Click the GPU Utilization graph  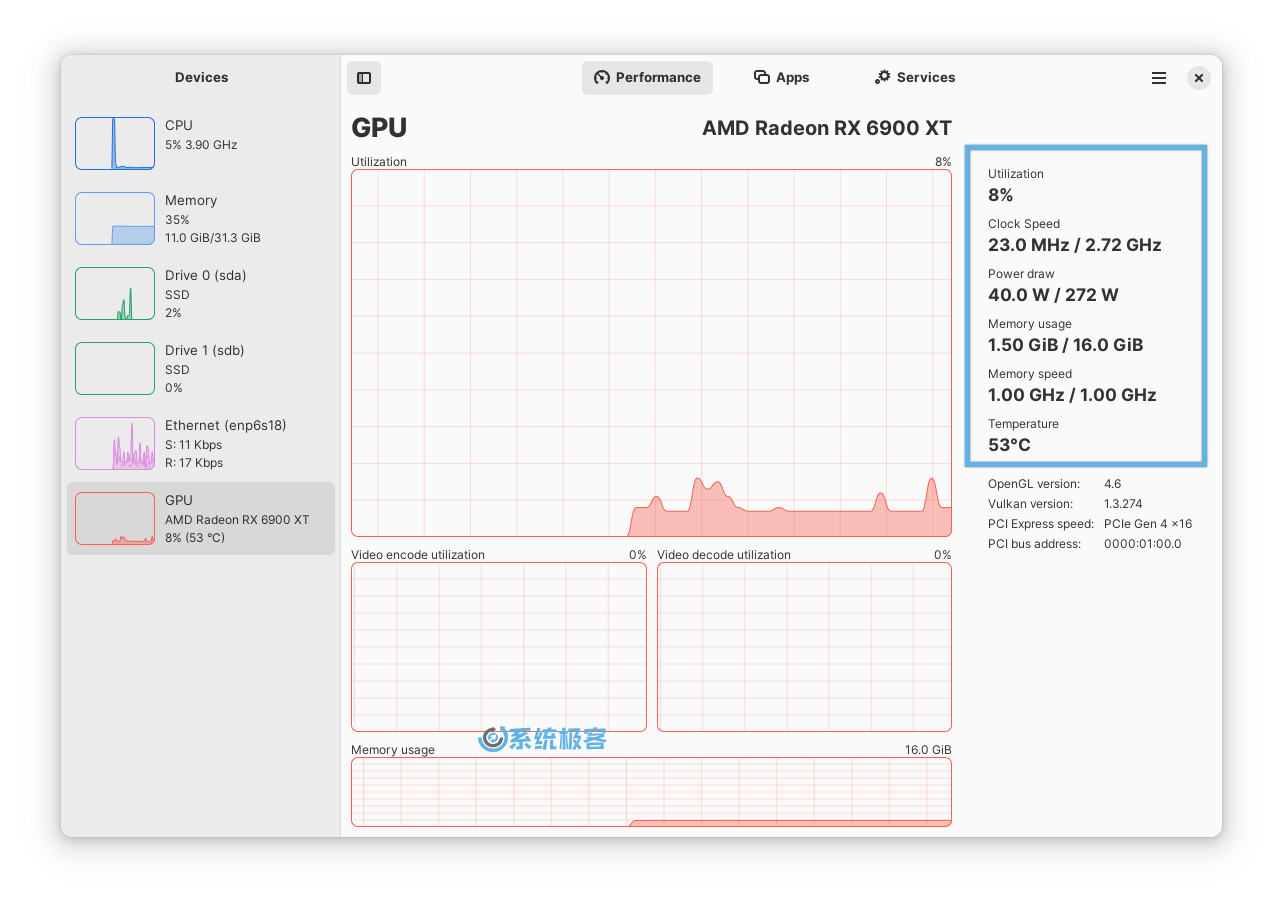pyautogui.click(x=651, y=353)
